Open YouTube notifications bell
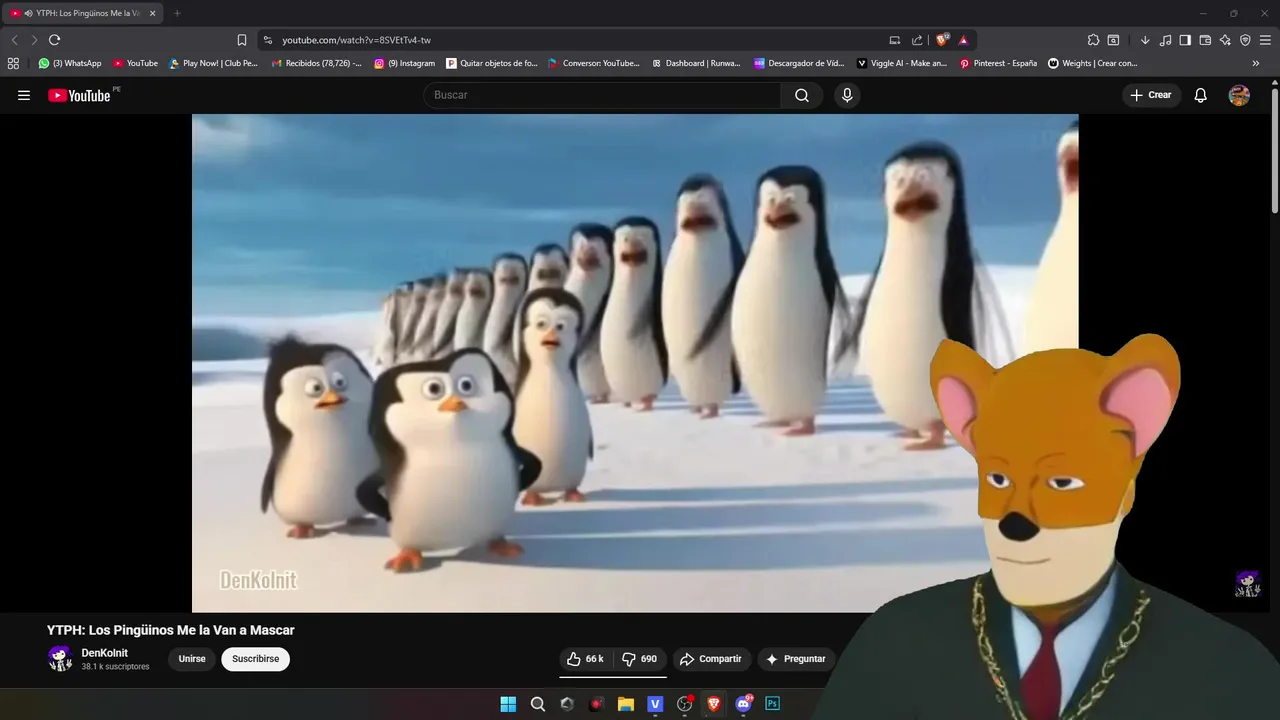 1201,95
